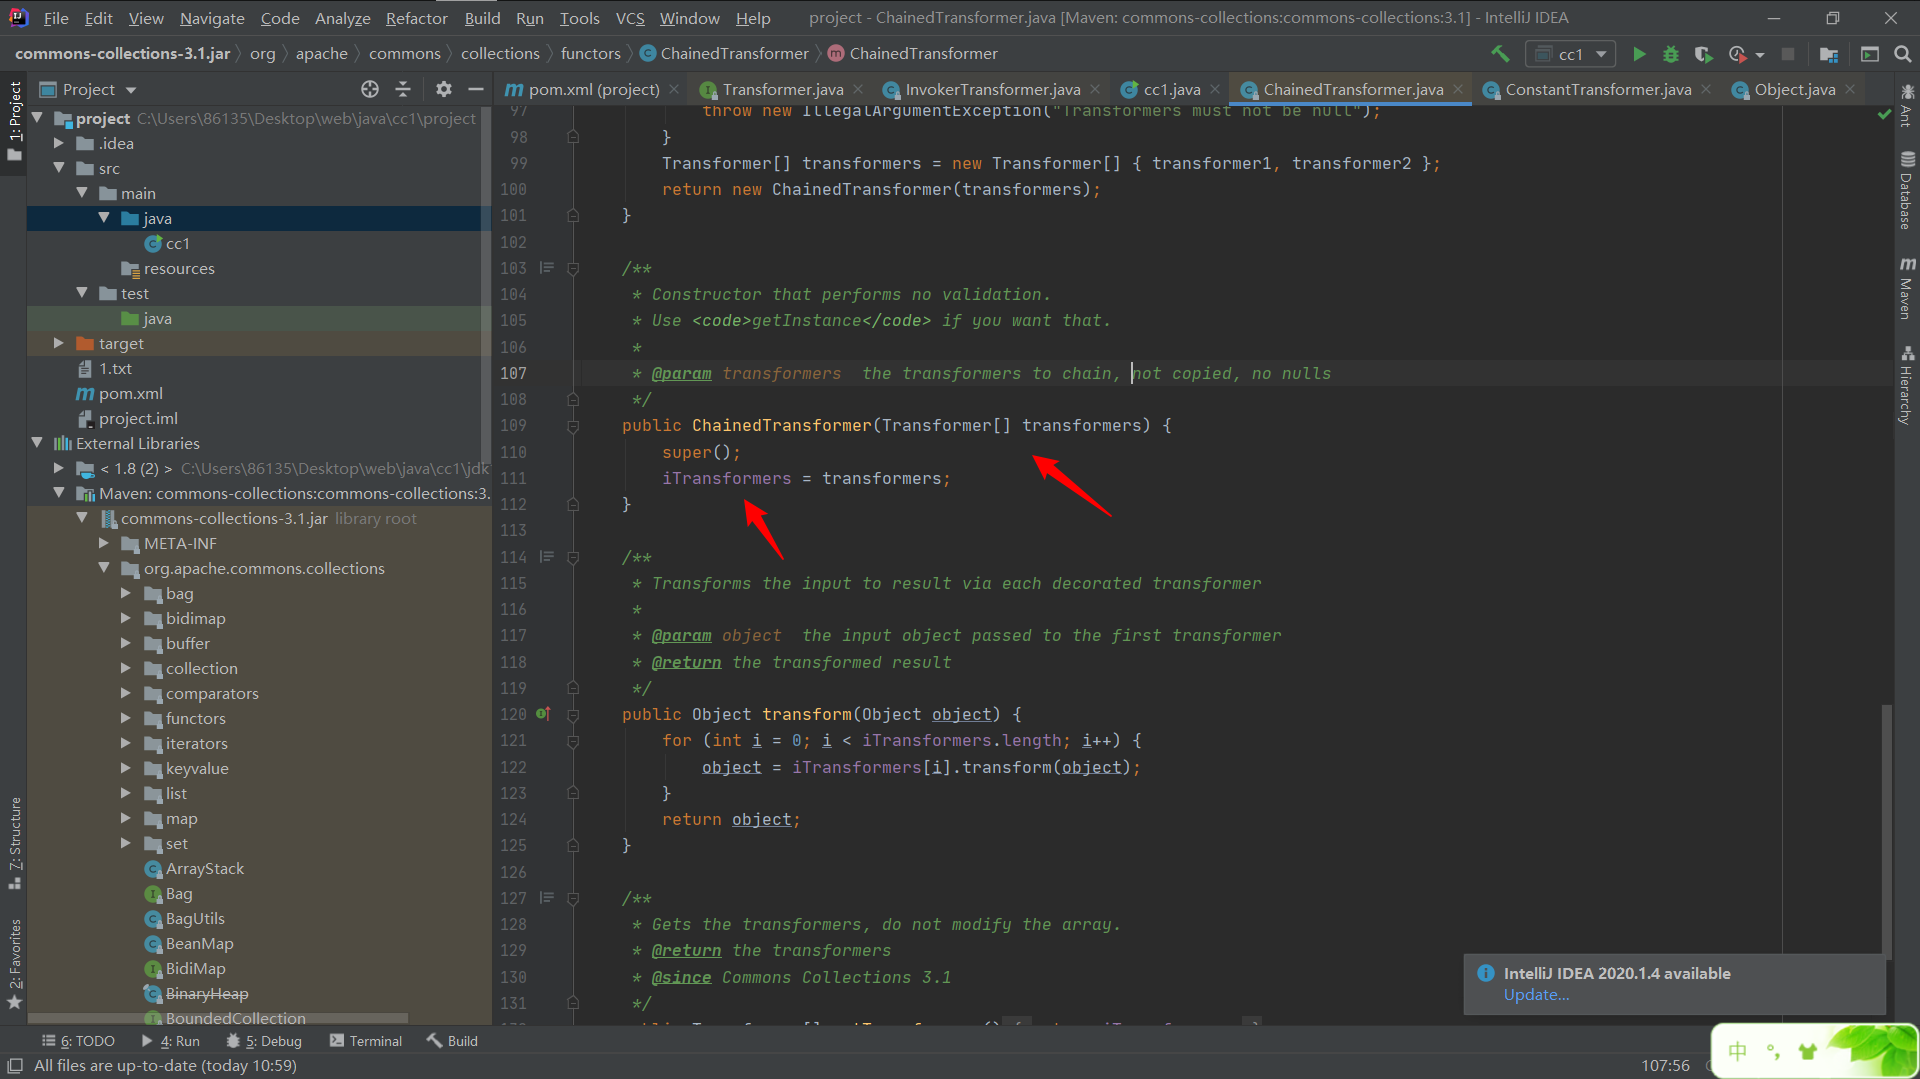Collapse External Libraries node
This screenshot has width=1920, height=1079.
(x=37, y=443)
